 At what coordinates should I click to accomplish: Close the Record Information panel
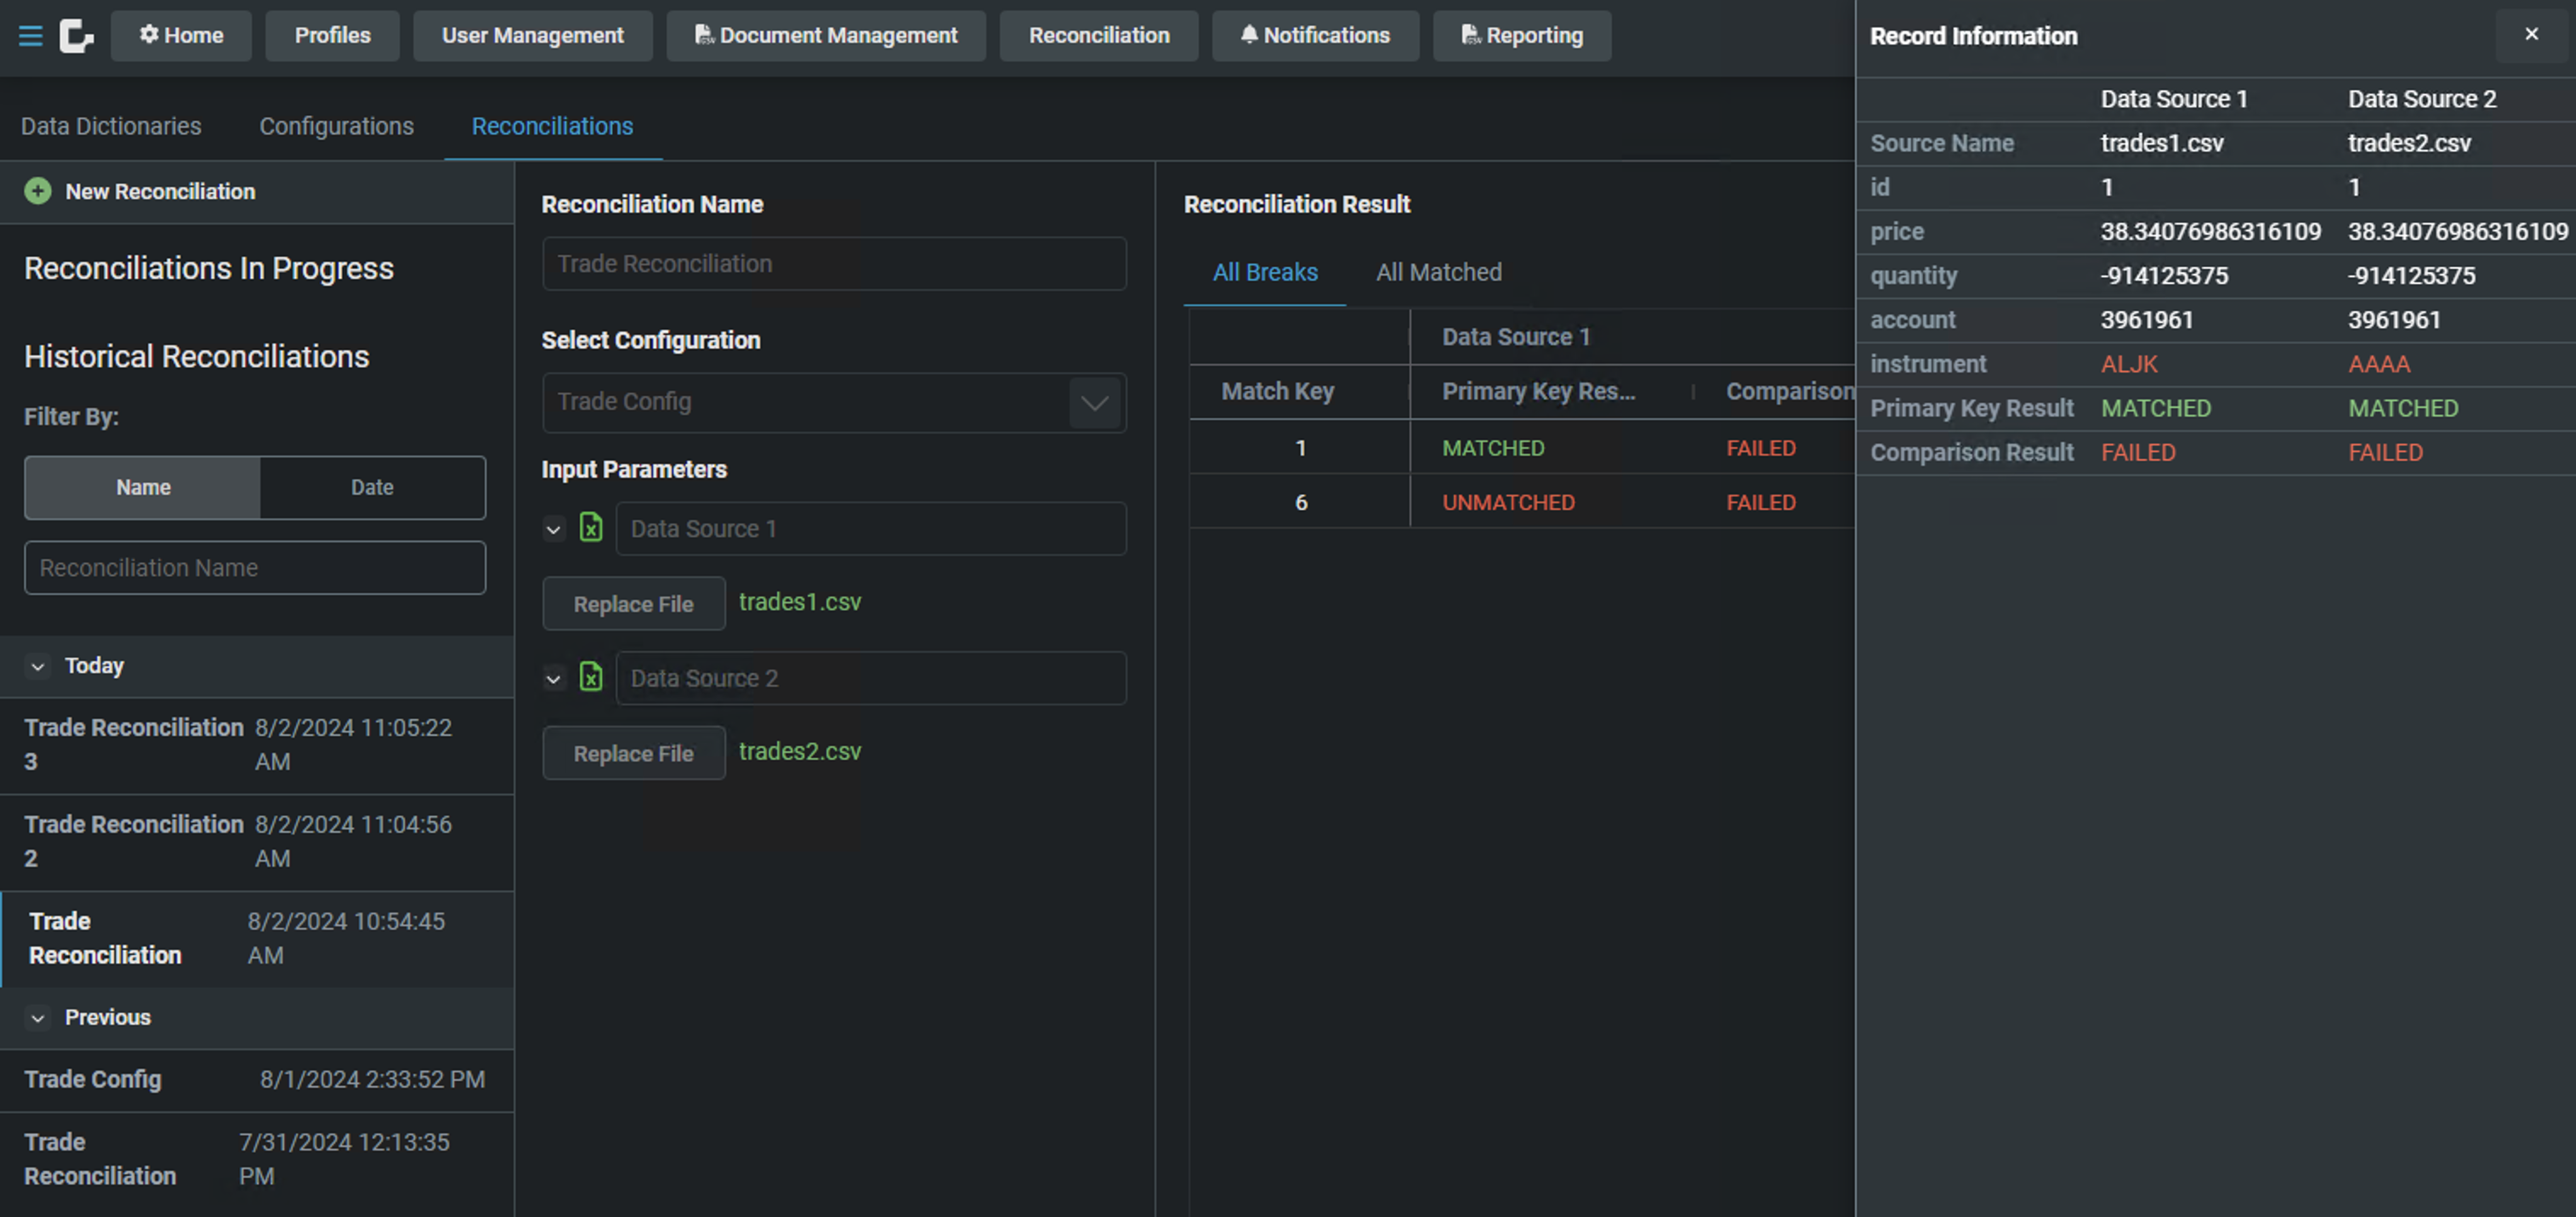pyautogui.click(x=2531, y=34)
